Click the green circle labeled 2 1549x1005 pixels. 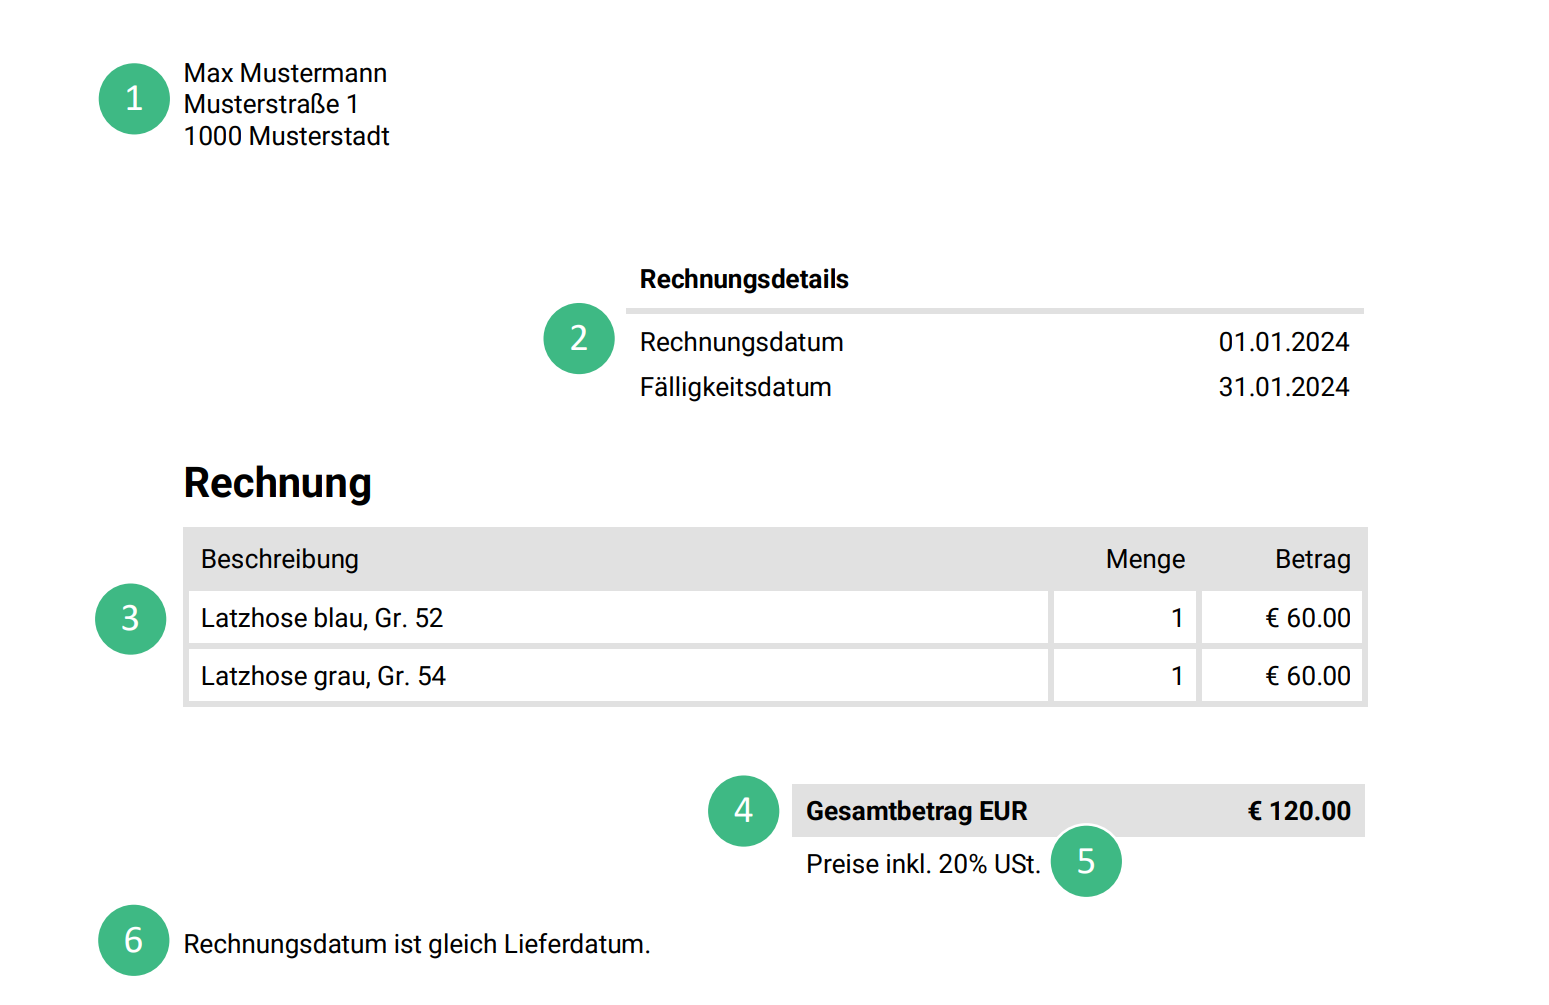coord(579,339)
